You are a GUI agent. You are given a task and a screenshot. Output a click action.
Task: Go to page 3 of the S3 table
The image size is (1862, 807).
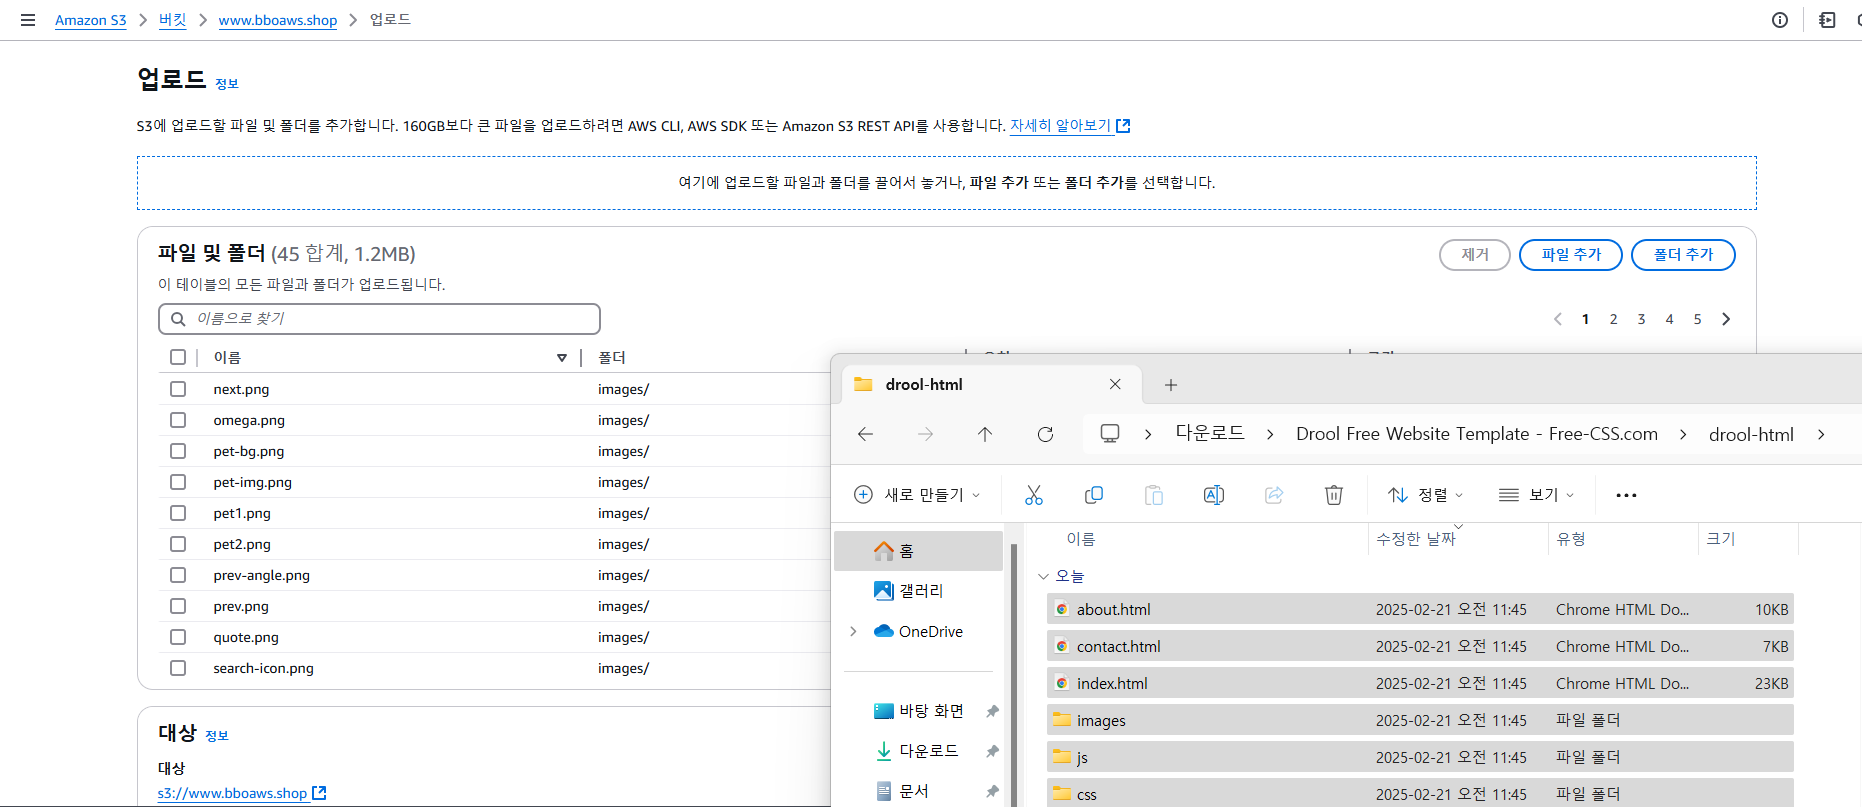[x=1641, y=319]
